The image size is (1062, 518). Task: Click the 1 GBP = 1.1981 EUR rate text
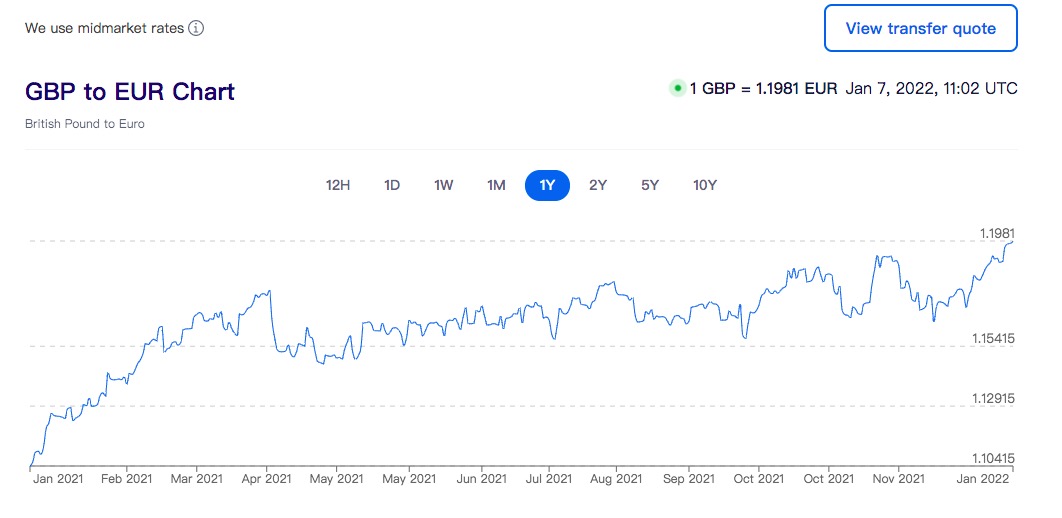coord(763,89)
